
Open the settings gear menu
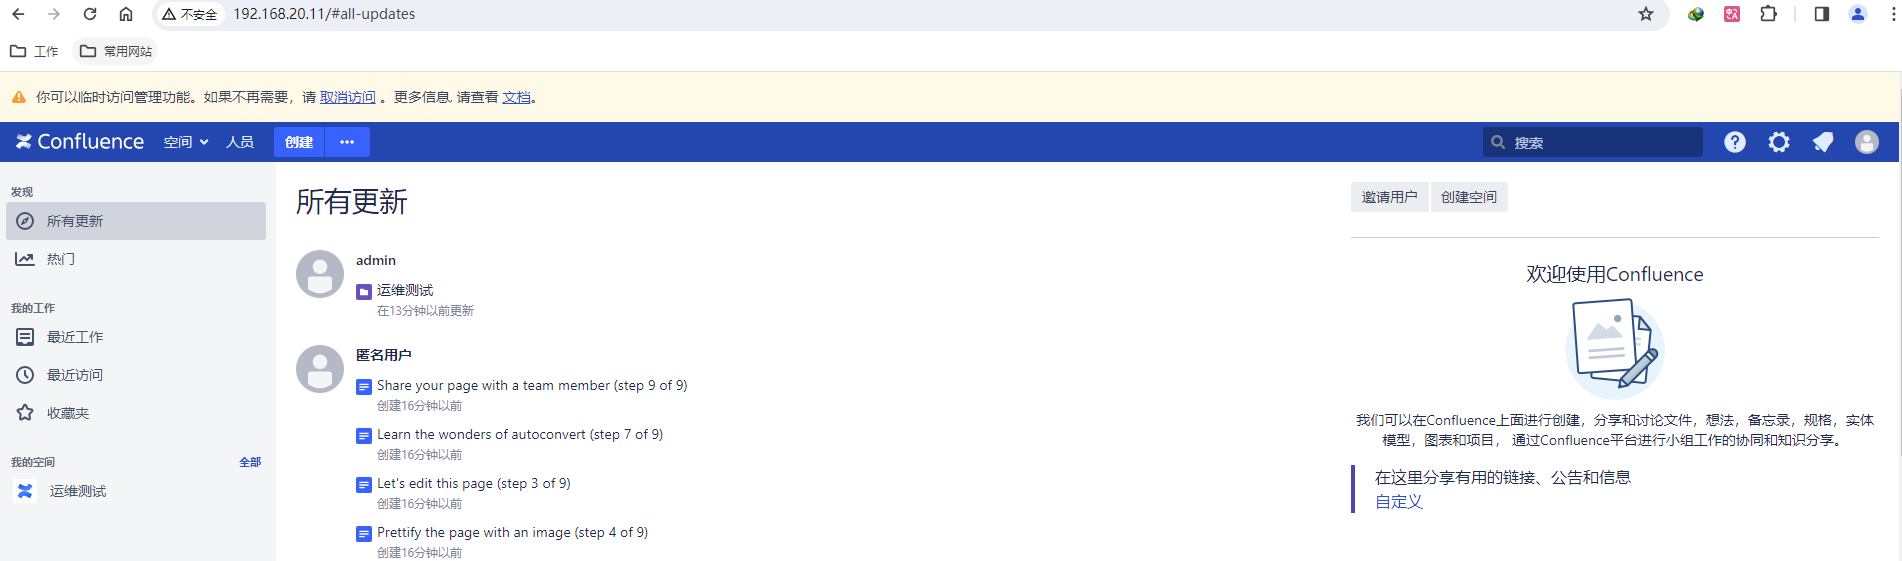tap(1779, 142)
